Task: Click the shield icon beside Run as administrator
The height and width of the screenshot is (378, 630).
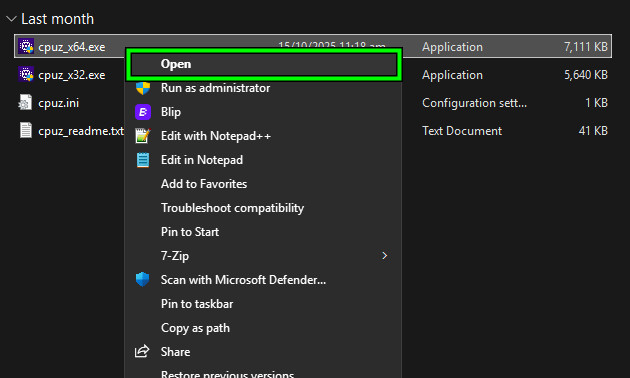Action: tap(143, 88)
